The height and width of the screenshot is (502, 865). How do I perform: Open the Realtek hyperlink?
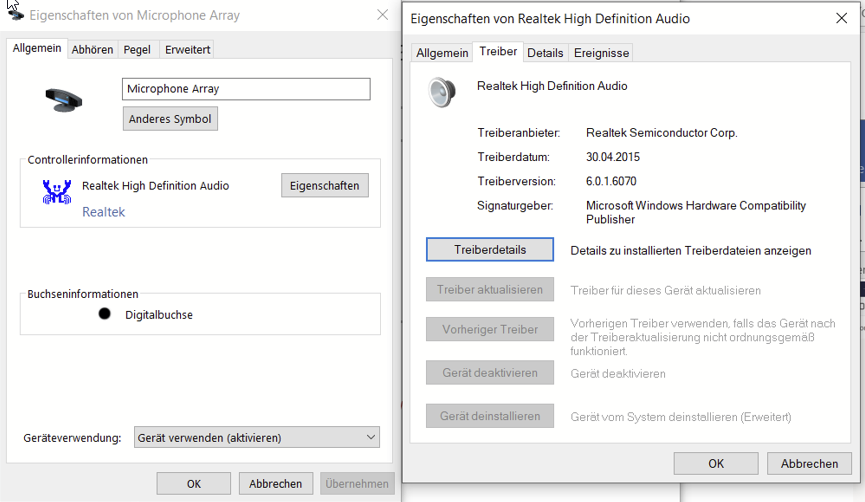[103, 212]
